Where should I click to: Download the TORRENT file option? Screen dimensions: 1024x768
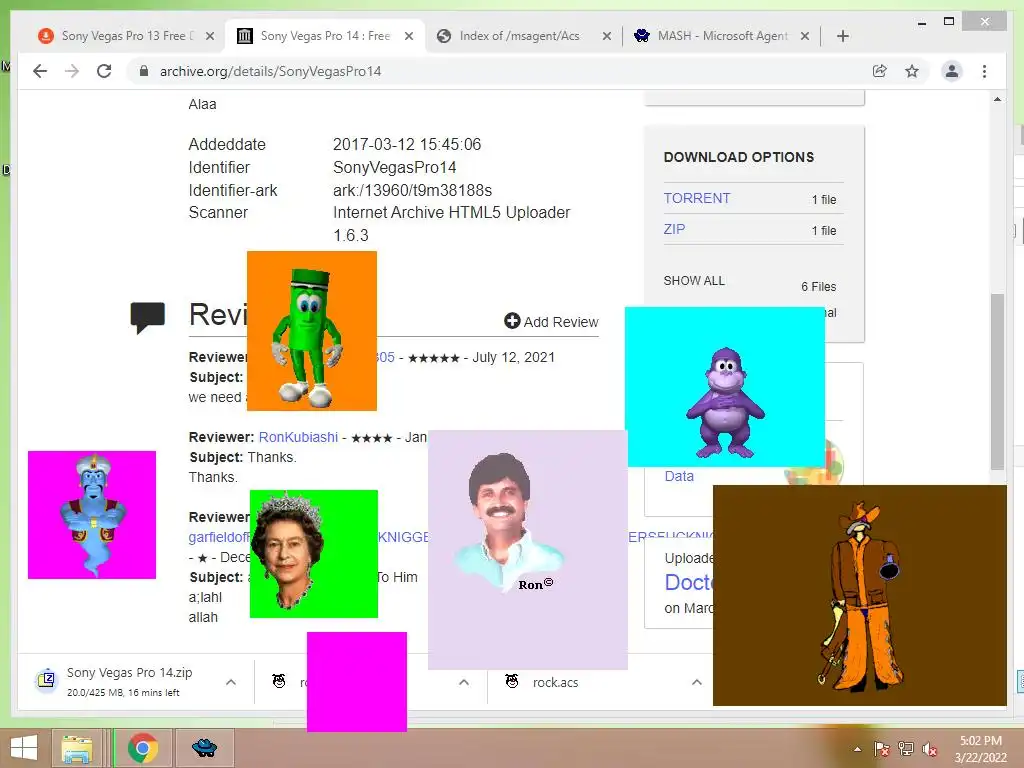[697, 198]
